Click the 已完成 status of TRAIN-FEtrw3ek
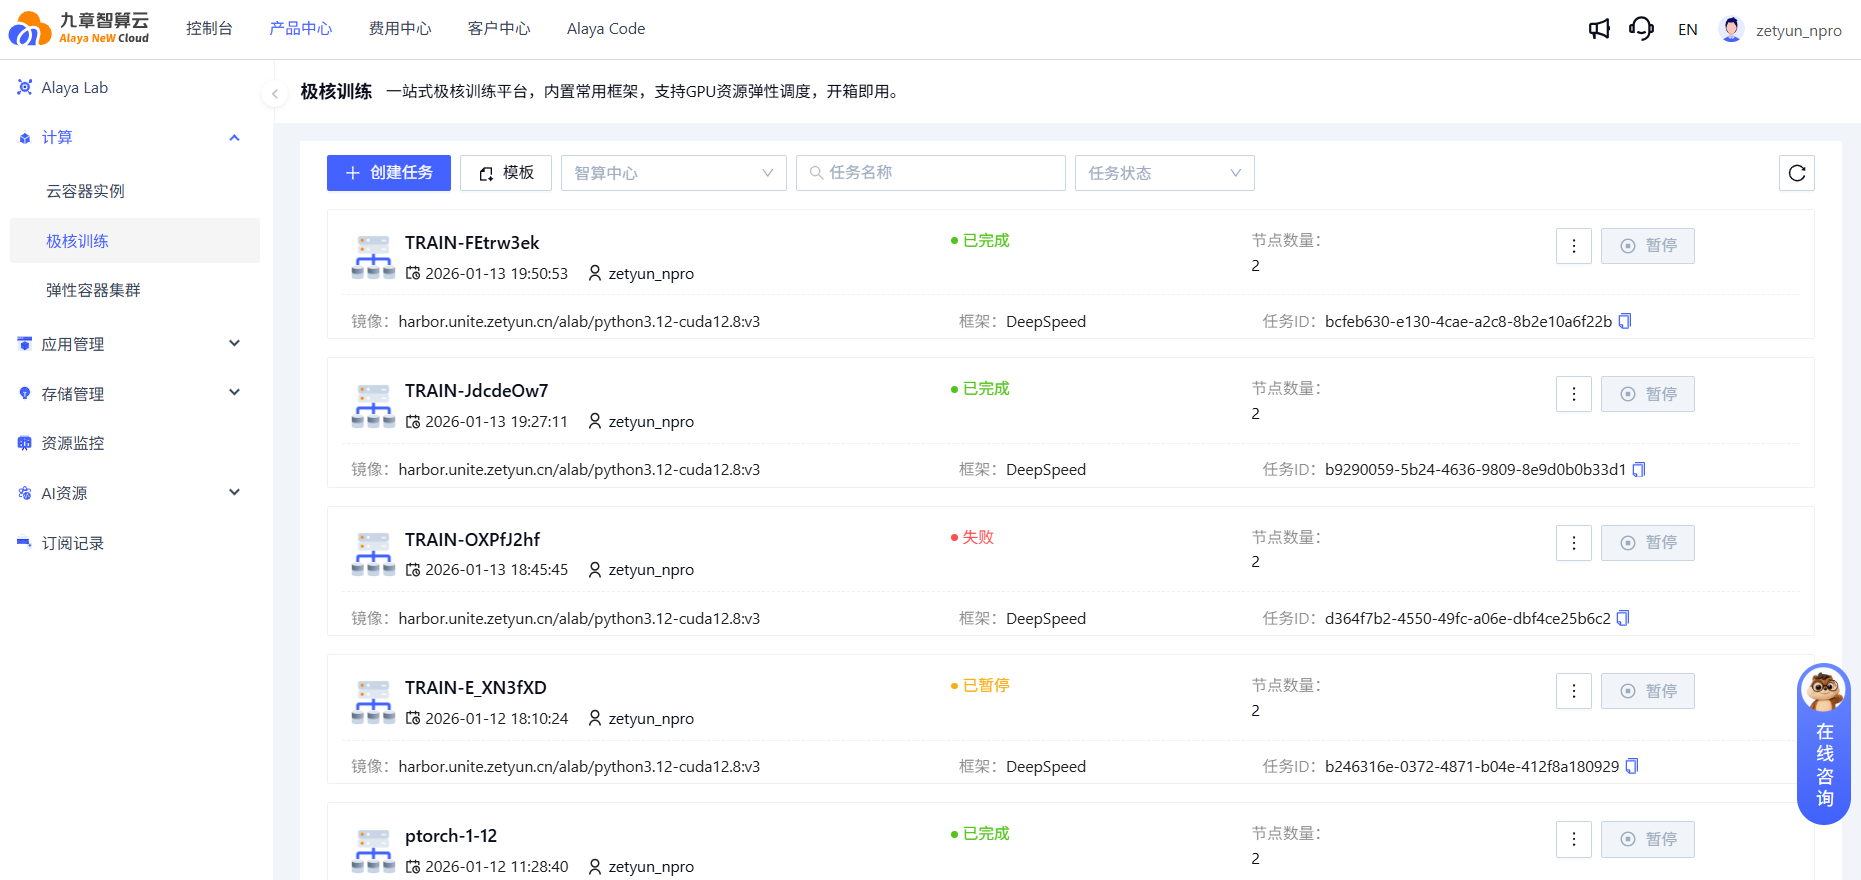The width and height of the screenshot is (1861, 880). pyautogui.click(x=980, y=240)
